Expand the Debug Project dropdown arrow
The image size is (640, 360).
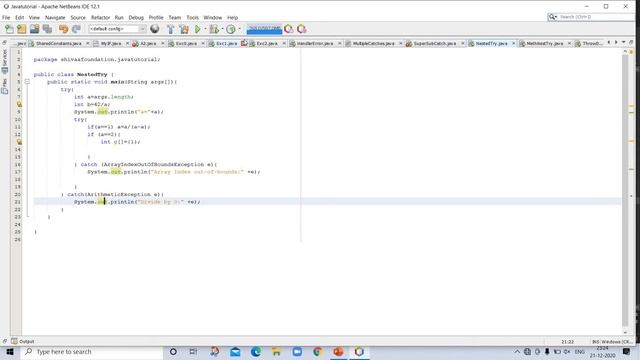tap(222, 29)
